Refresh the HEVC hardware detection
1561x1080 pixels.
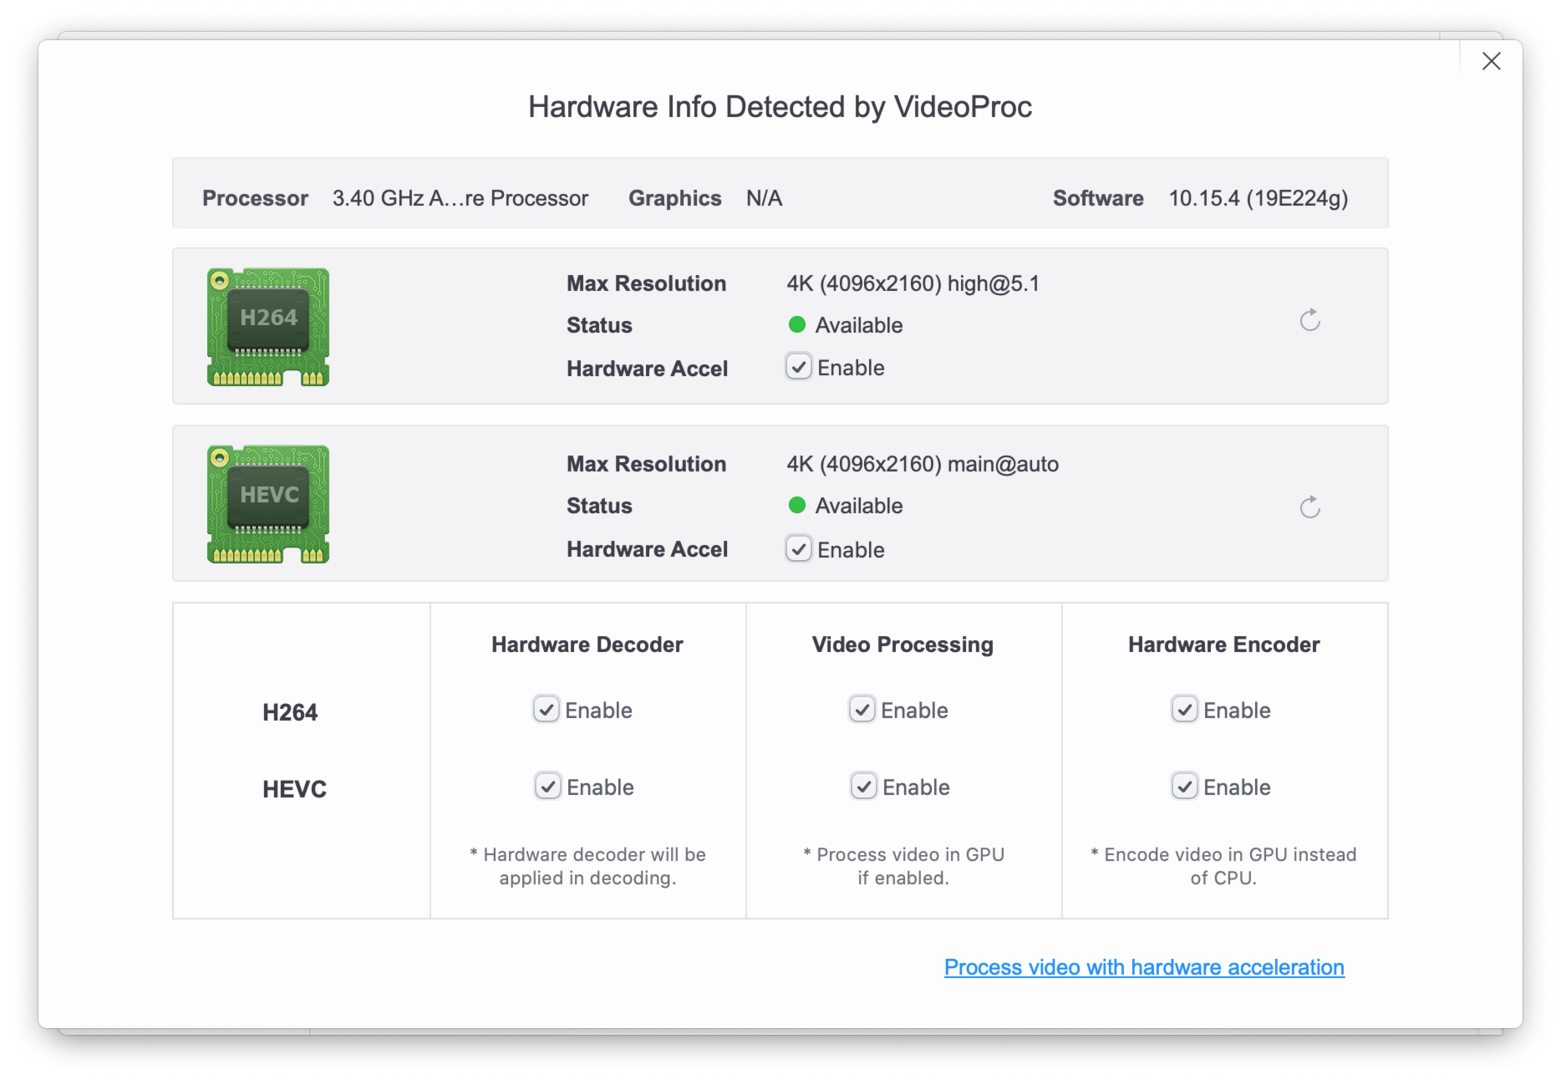point(1309,507)
